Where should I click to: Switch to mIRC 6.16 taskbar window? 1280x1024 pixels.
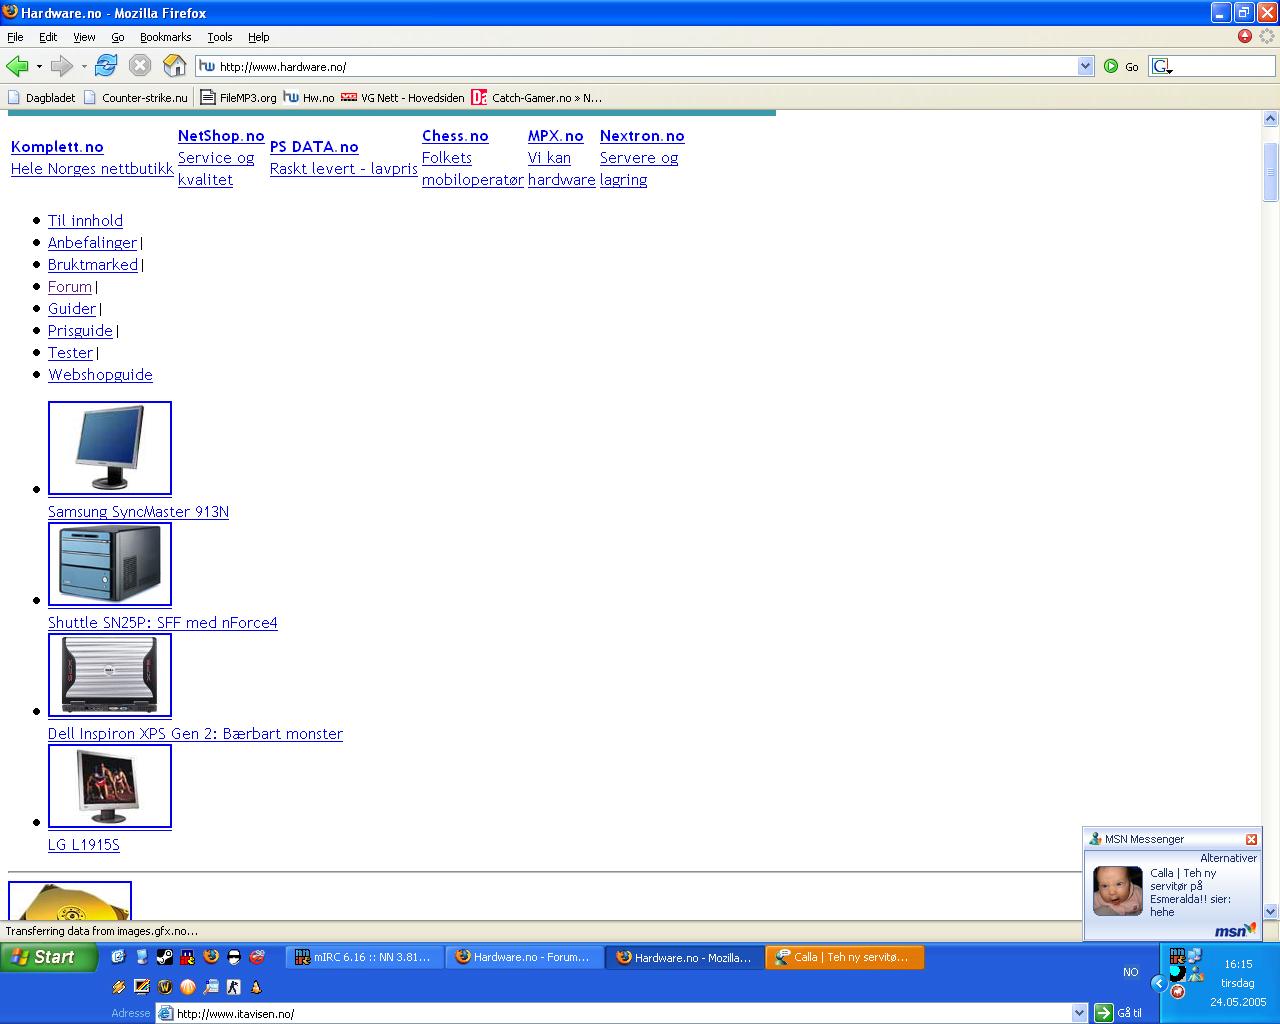coord(363,957)
